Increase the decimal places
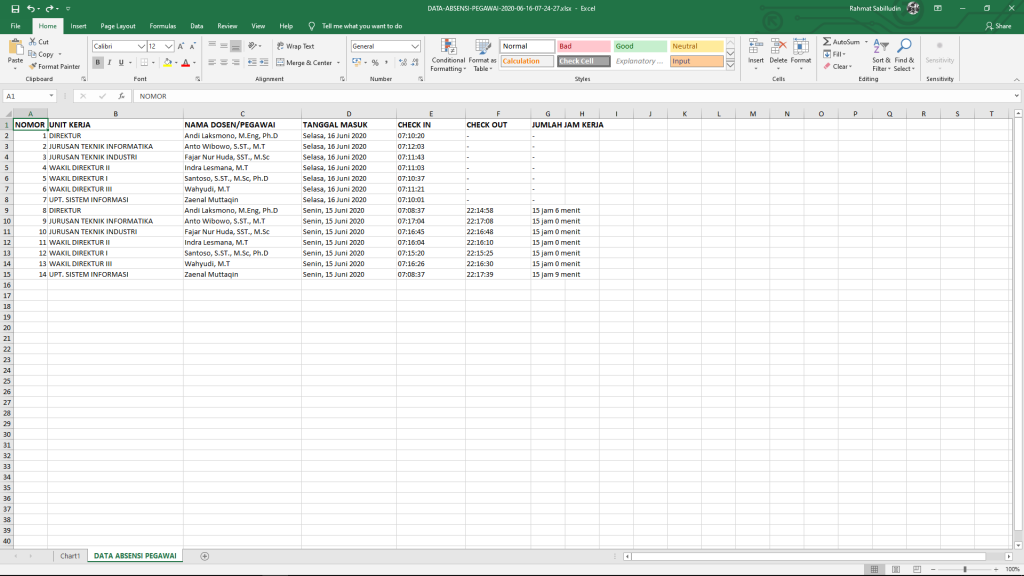 [x=403, y=63]
